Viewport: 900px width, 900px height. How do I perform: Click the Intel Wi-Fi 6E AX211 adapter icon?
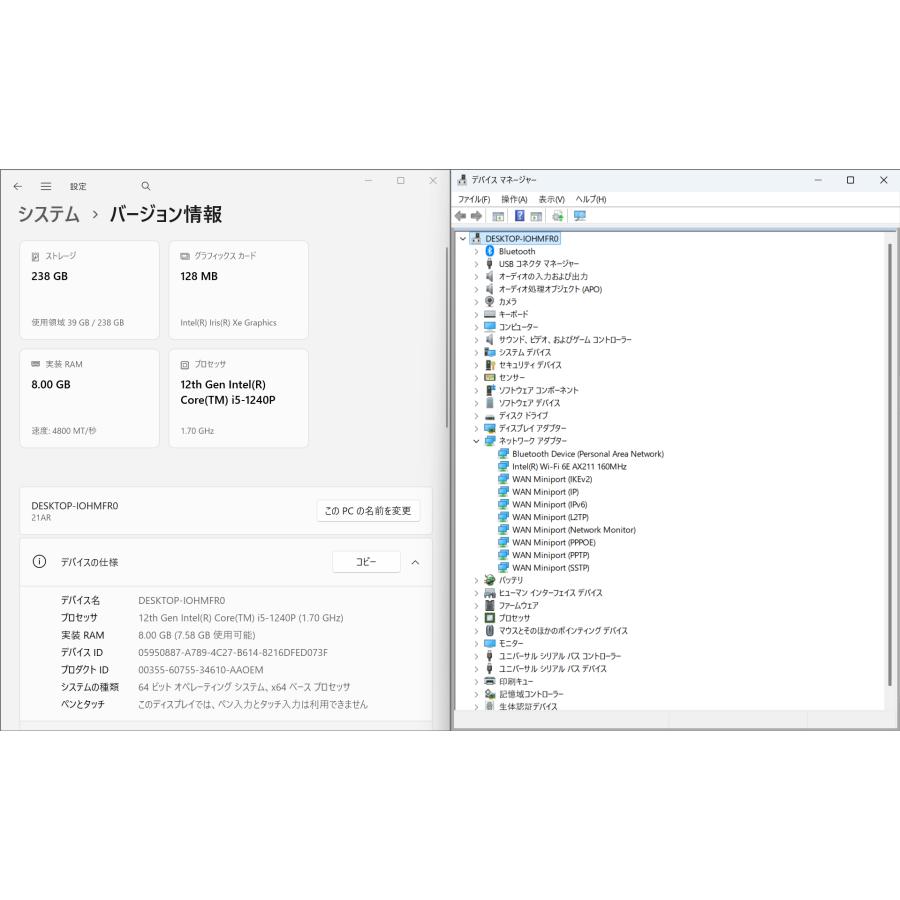tap(503, 466)
